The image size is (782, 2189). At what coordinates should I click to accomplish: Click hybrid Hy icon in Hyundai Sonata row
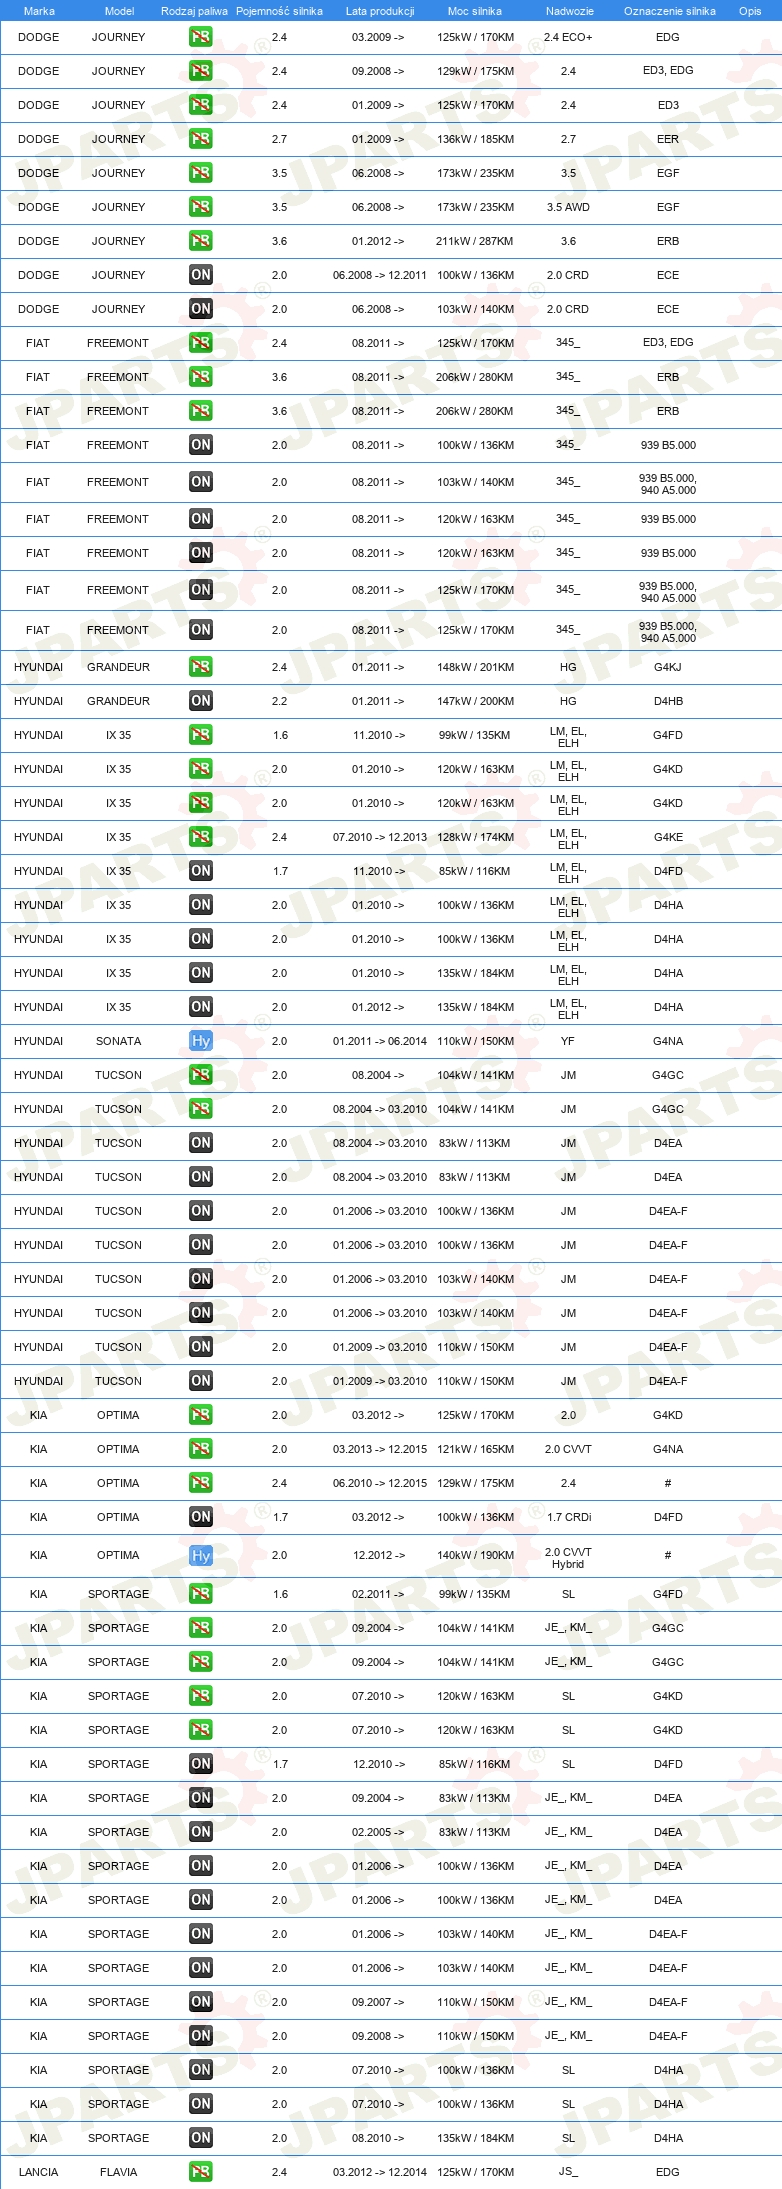(201, 1041)
